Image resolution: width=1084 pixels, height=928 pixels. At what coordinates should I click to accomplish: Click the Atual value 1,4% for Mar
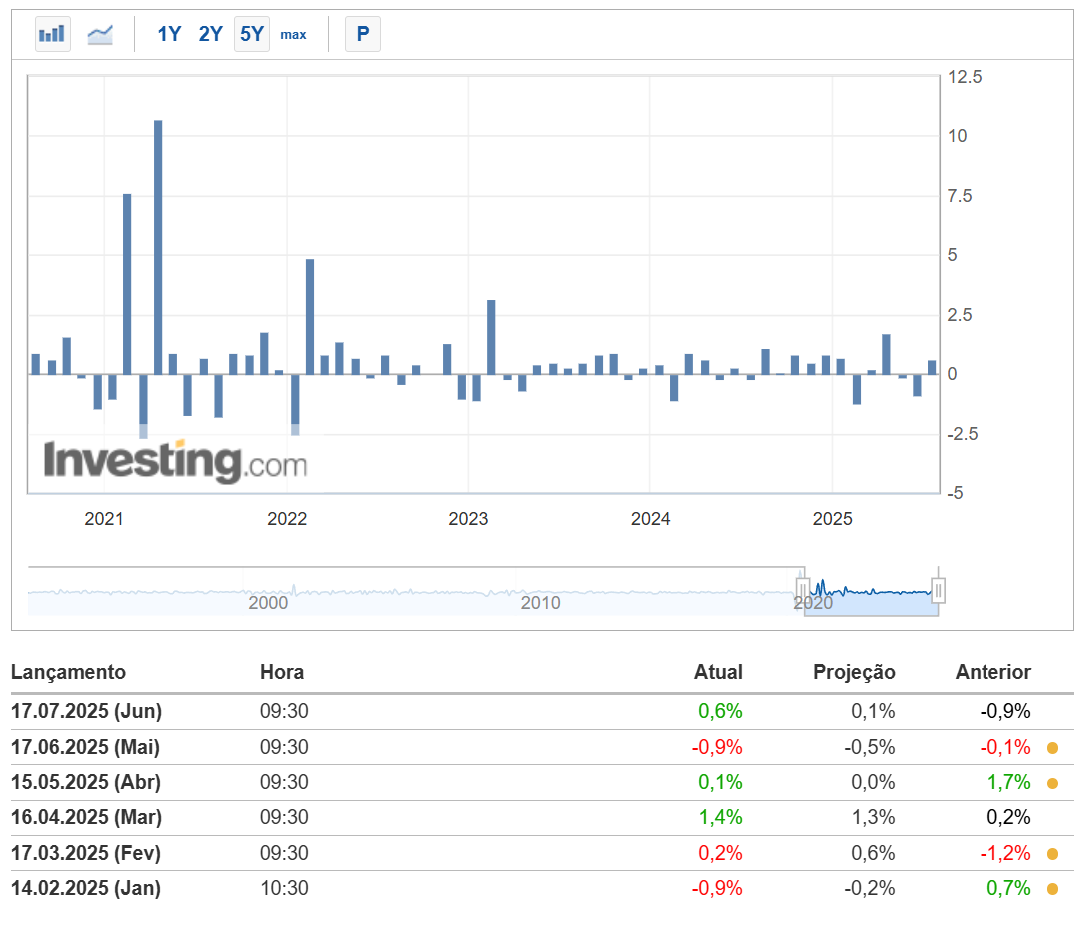coord(720,817)
